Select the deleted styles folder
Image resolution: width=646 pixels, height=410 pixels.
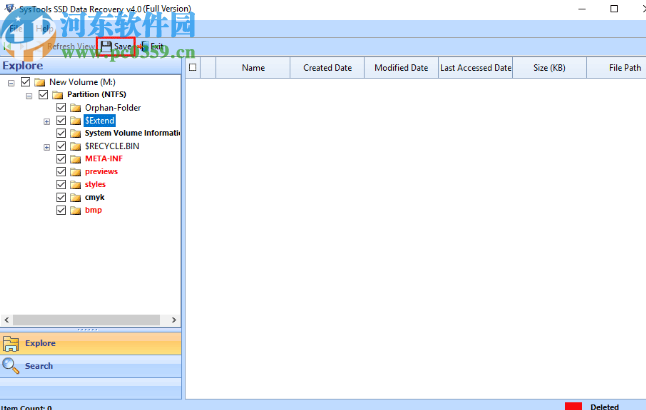pyautogui.click(x=95, y=184)
